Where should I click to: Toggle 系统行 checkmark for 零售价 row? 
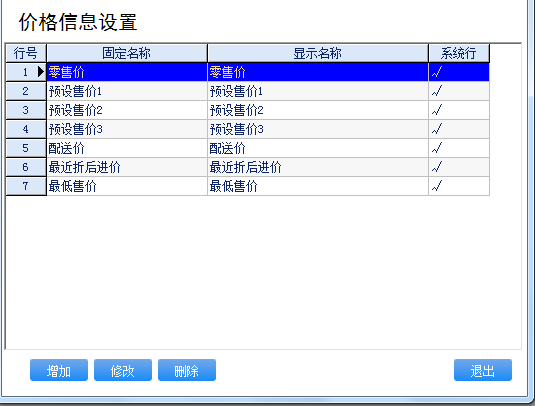click(437, 72)
